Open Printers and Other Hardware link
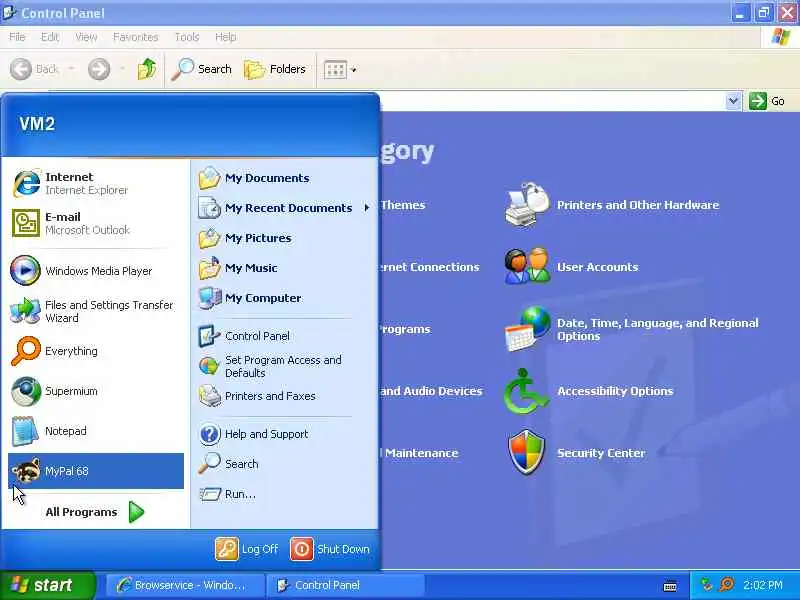The height and width of the screenshot is (600, 800). click(x=638, y=205)
